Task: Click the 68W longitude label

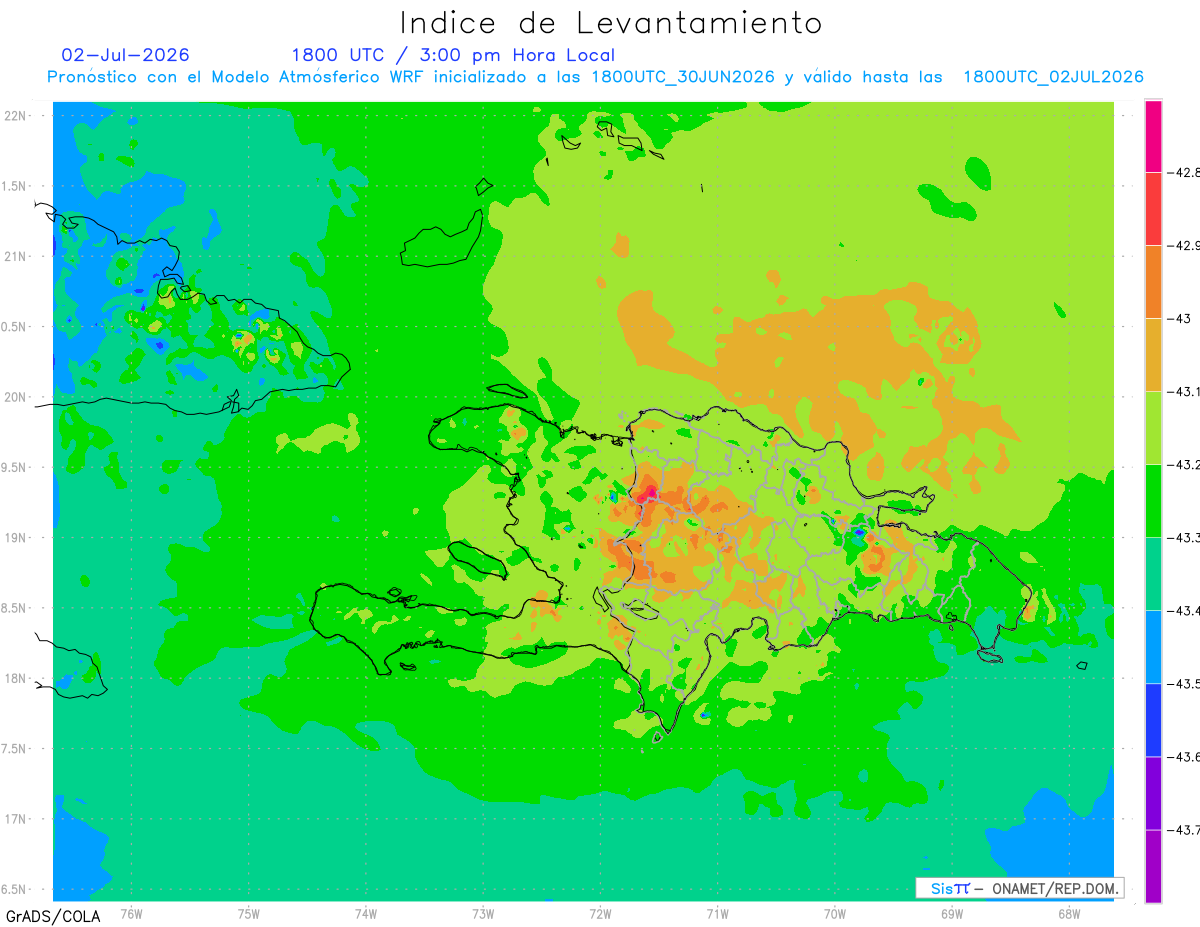Action: 1069,912
